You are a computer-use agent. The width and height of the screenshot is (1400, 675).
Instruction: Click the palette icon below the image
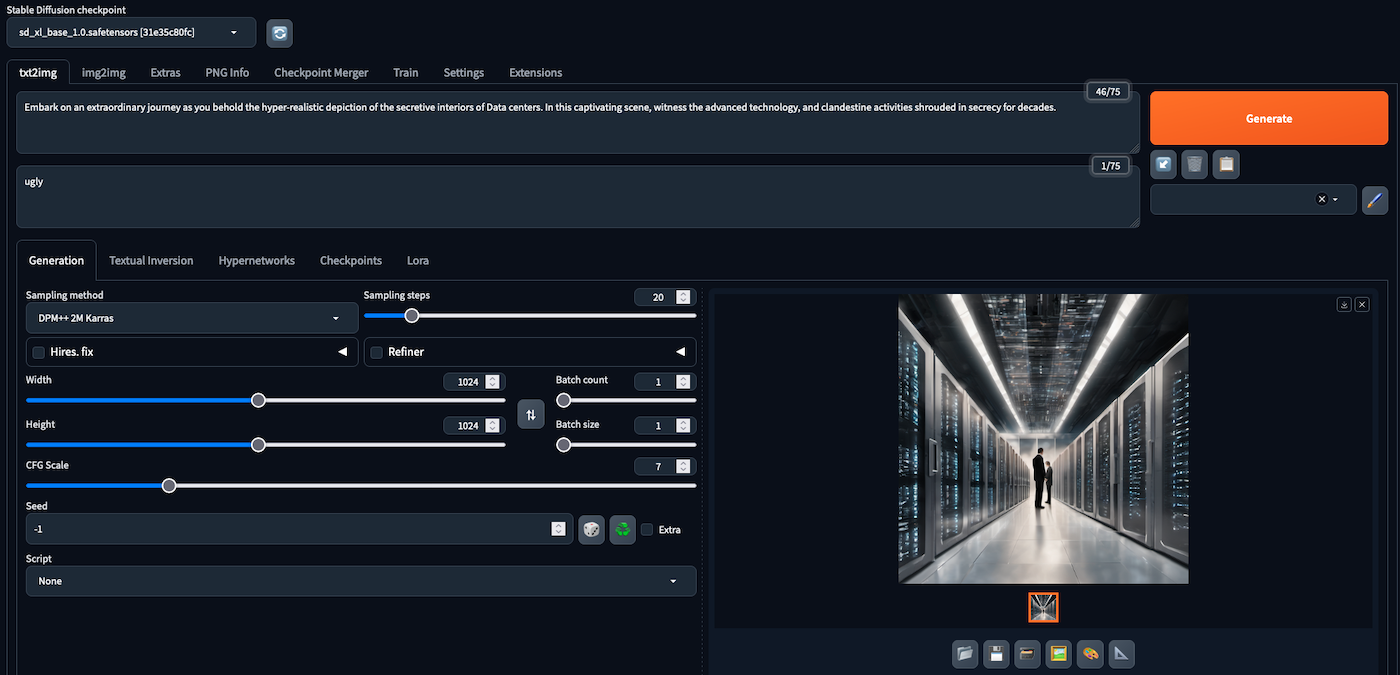tap(1090, 654)
